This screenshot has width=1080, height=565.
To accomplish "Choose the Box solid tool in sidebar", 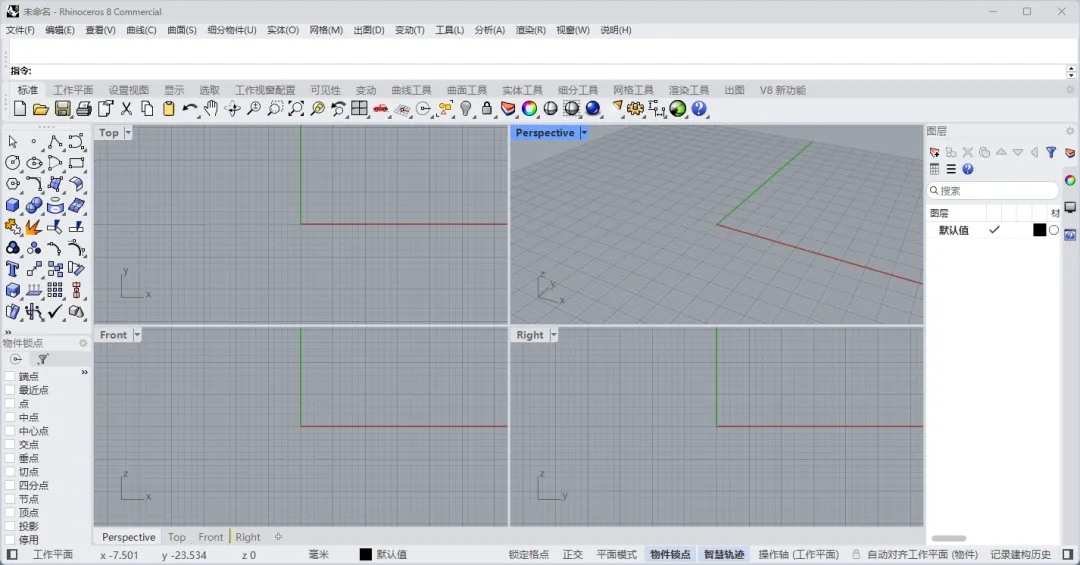I will (x=12, y=205).
